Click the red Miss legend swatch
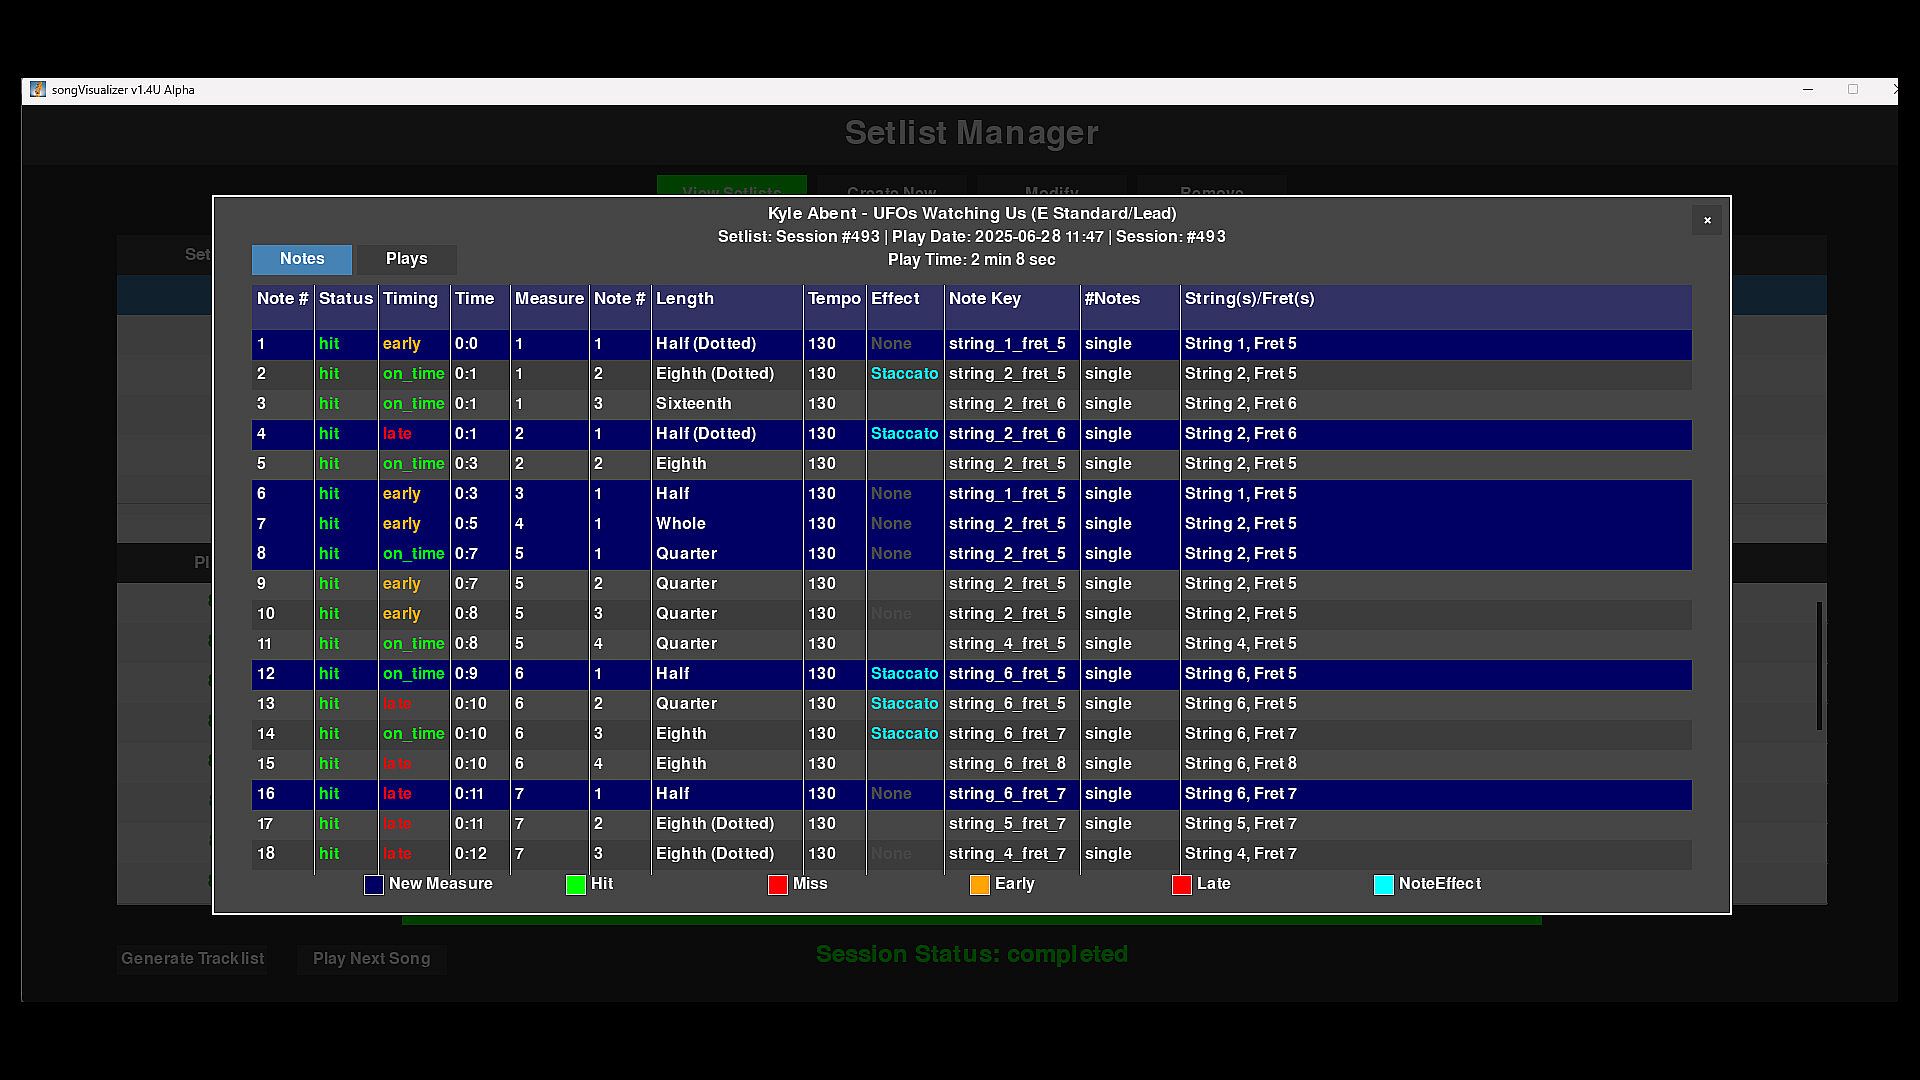The image size is (1920, 1080). click(778, 885)
